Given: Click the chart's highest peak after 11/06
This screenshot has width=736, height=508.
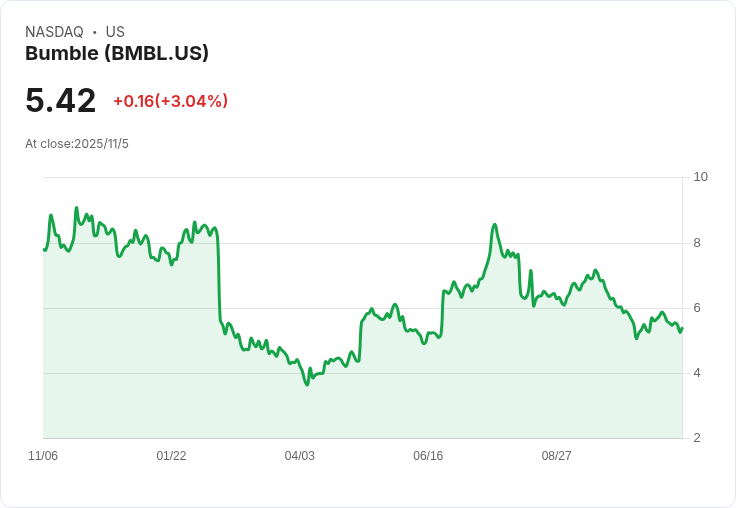Looking at the screenshot, I should click(76, 208).
